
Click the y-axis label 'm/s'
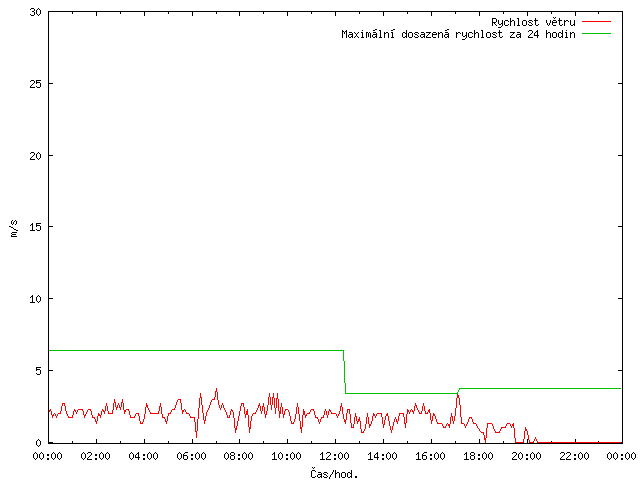(x=14, y=228)
